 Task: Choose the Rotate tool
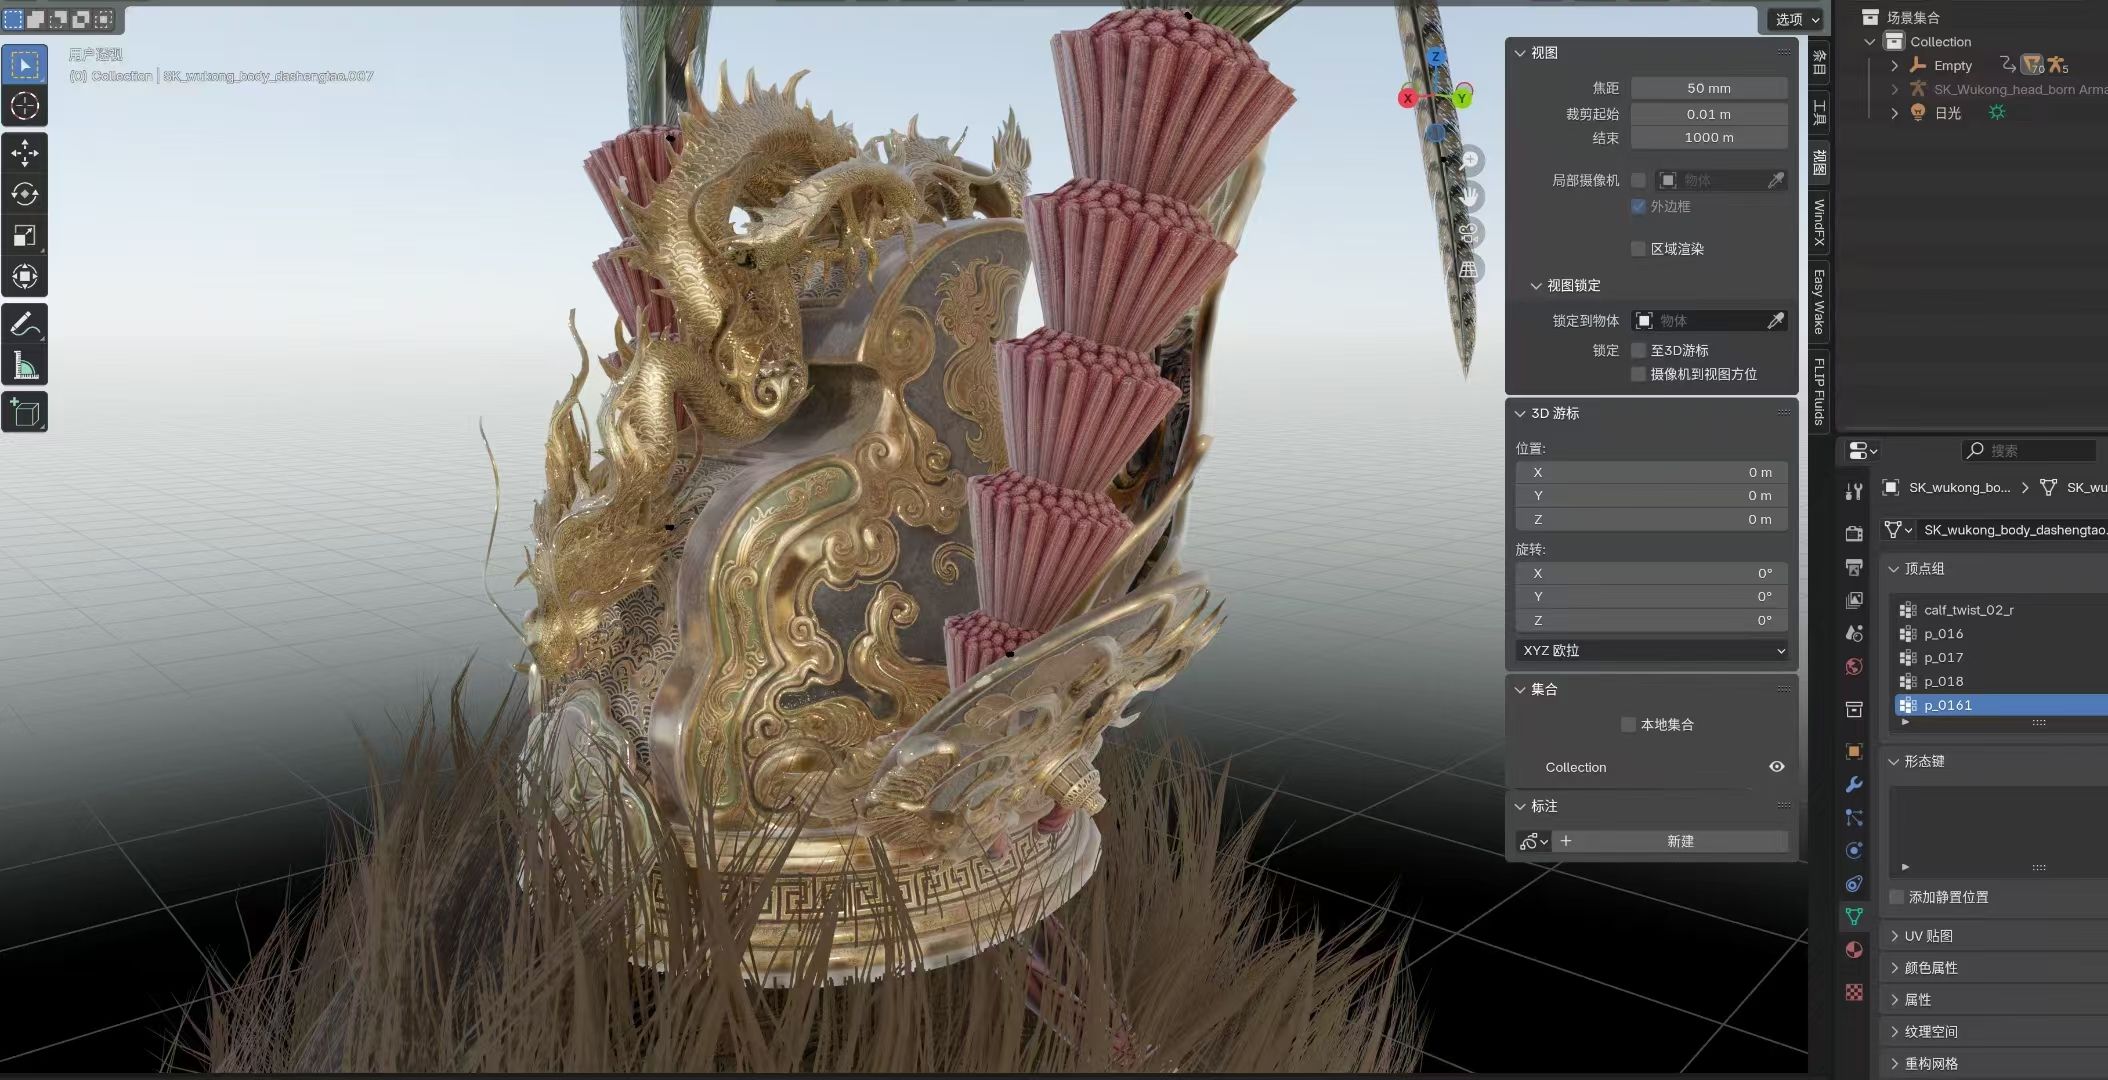pyautogui.click(x=25, y=194)
